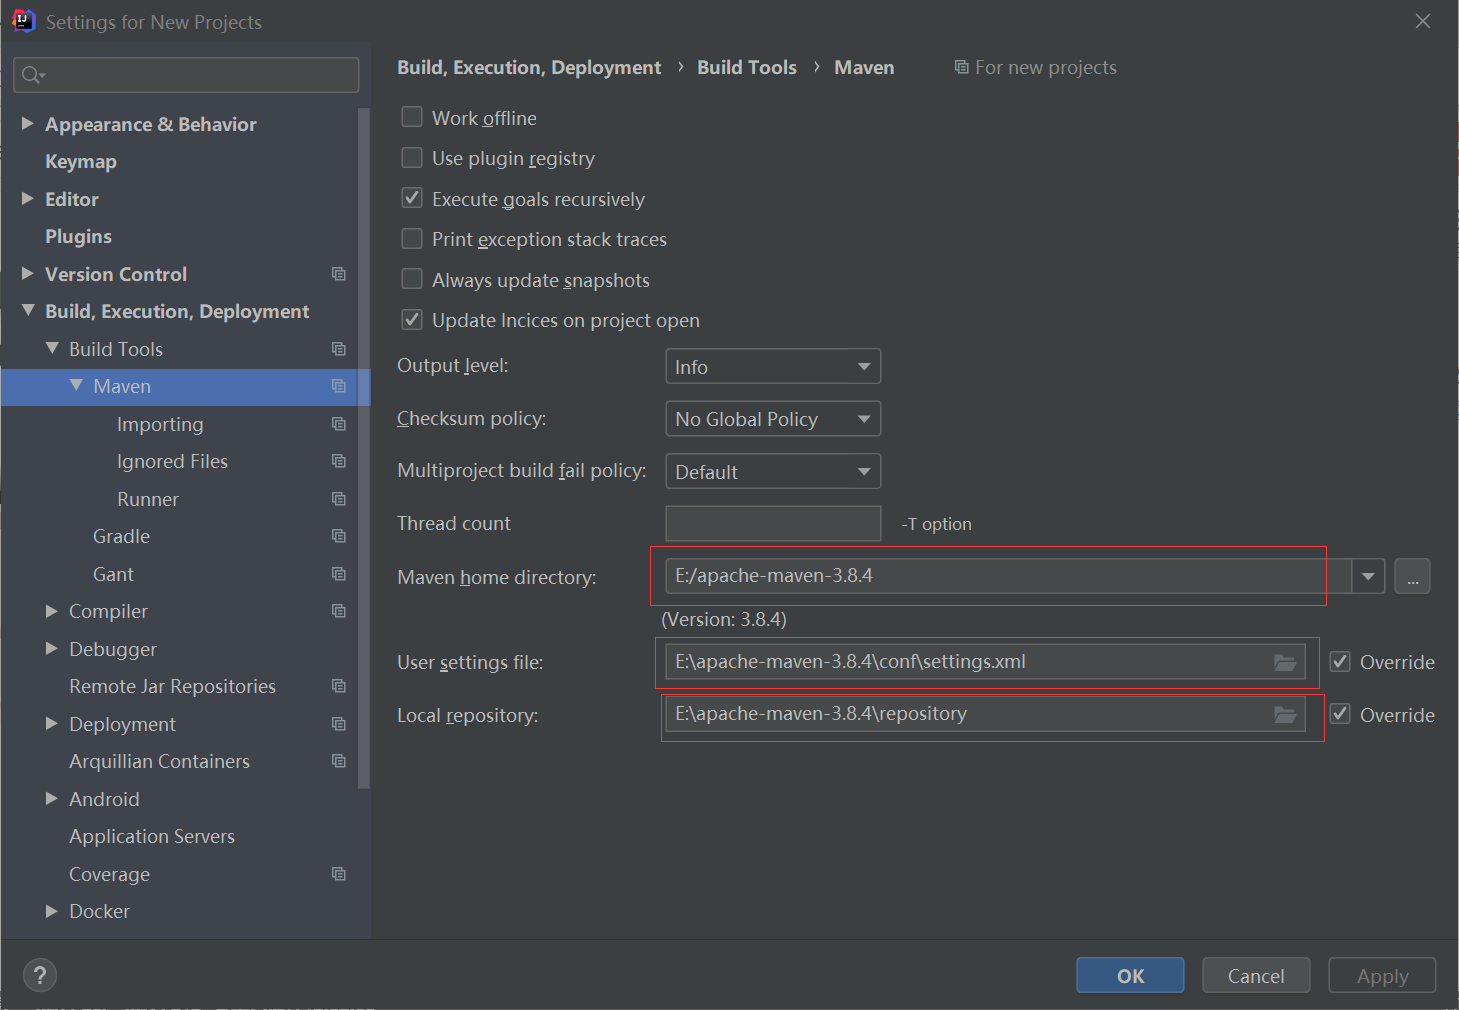Browse Maven home directory with ellipsis button

coord(1412,576)
